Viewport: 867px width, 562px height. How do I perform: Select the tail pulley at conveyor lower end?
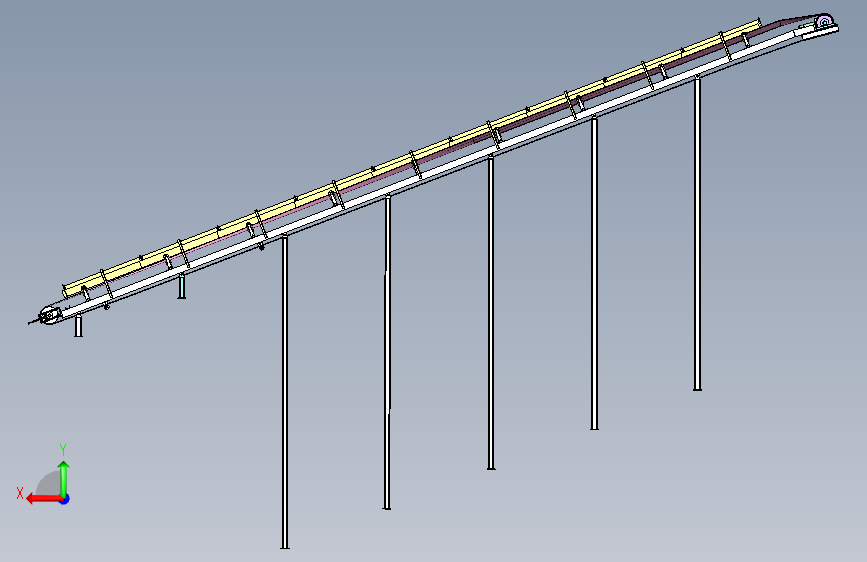coord(49,316)
